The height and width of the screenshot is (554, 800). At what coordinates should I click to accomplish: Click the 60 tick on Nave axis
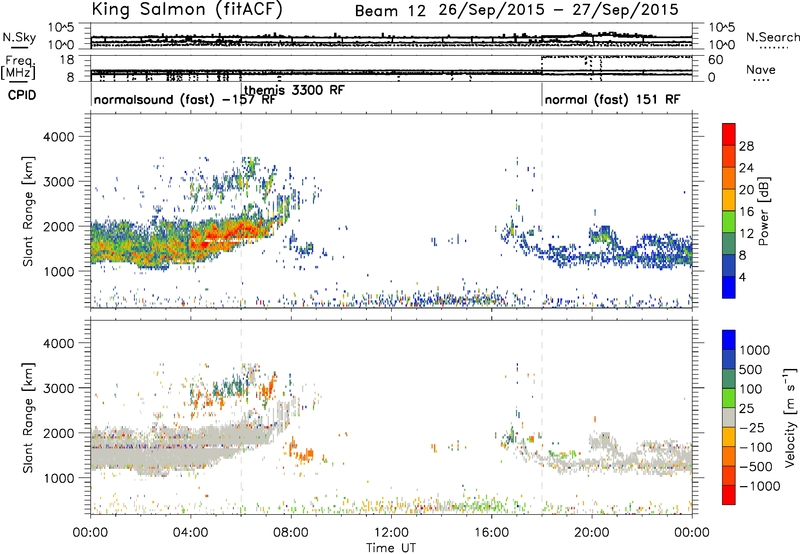tap(716, 60)
